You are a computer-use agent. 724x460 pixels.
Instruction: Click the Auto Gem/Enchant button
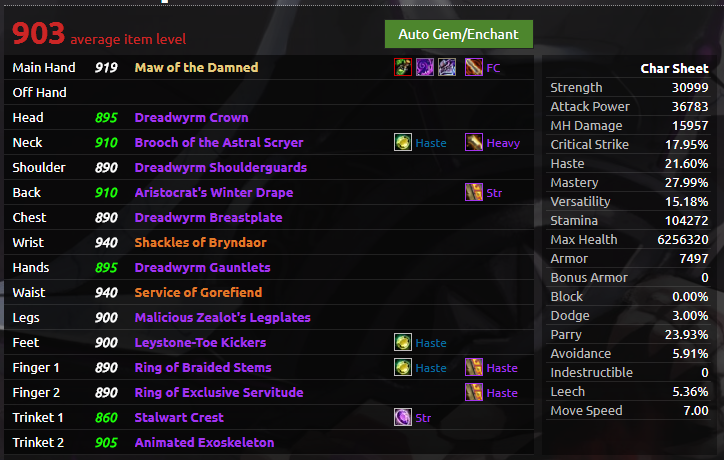[459, 34]
